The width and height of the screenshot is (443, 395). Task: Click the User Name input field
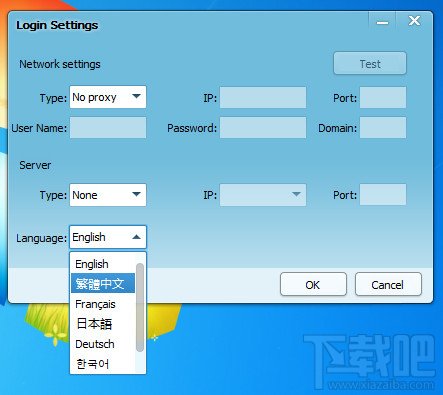[x=108, y=127]
